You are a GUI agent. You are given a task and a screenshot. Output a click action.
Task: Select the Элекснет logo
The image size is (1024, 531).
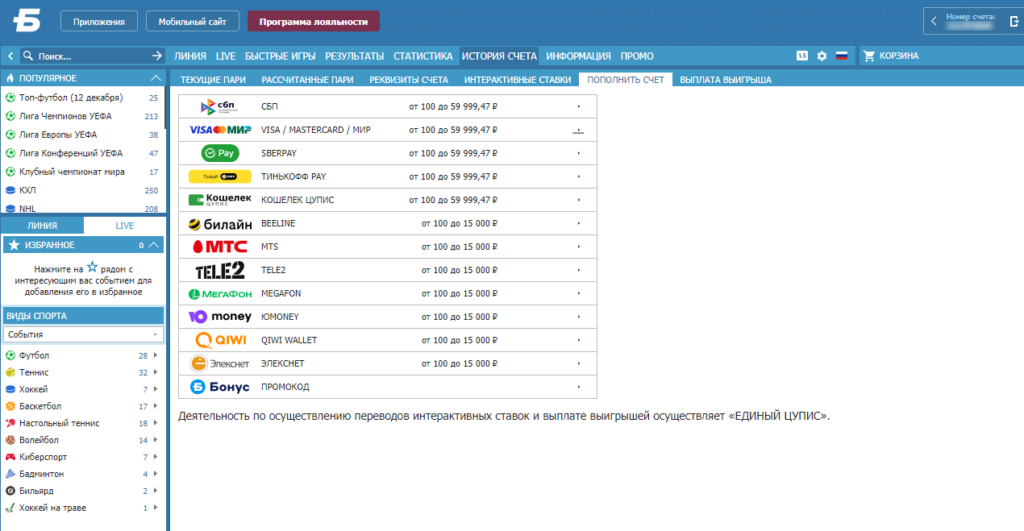pos(220,364)
